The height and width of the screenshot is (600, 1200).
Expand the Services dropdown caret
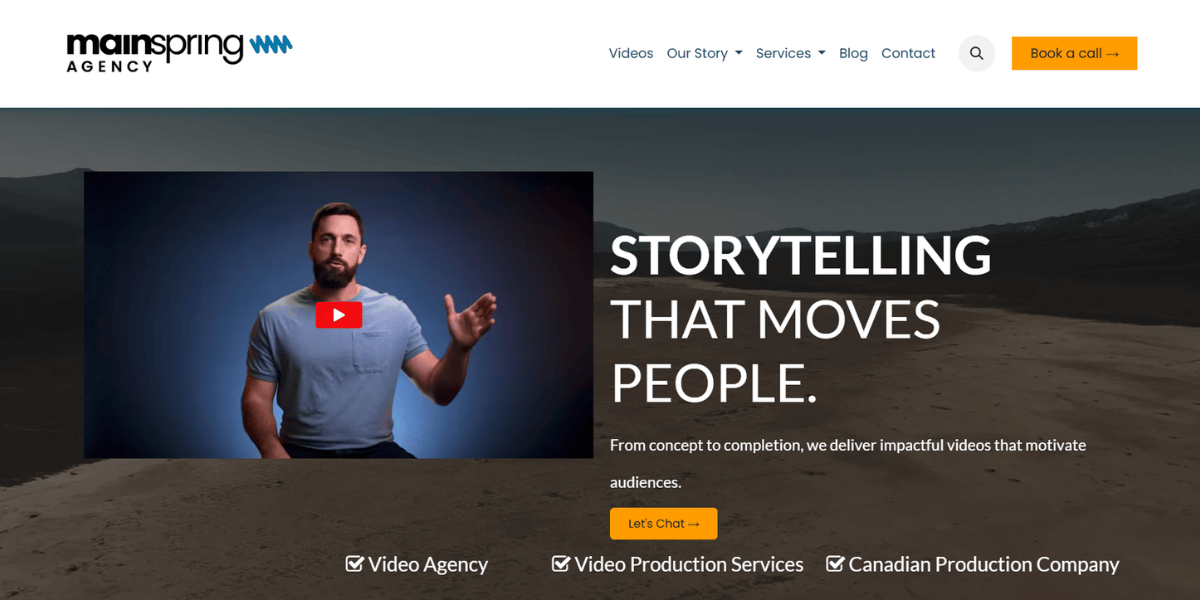point(822,53)
